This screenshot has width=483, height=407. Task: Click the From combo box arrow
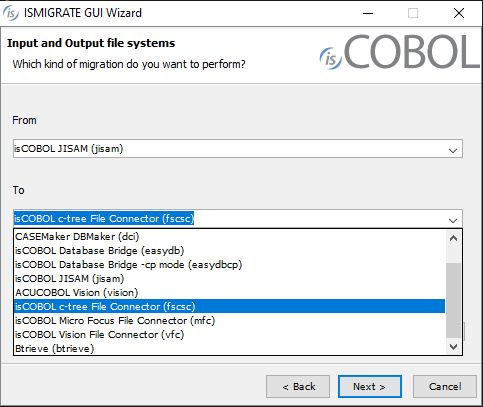453,150
